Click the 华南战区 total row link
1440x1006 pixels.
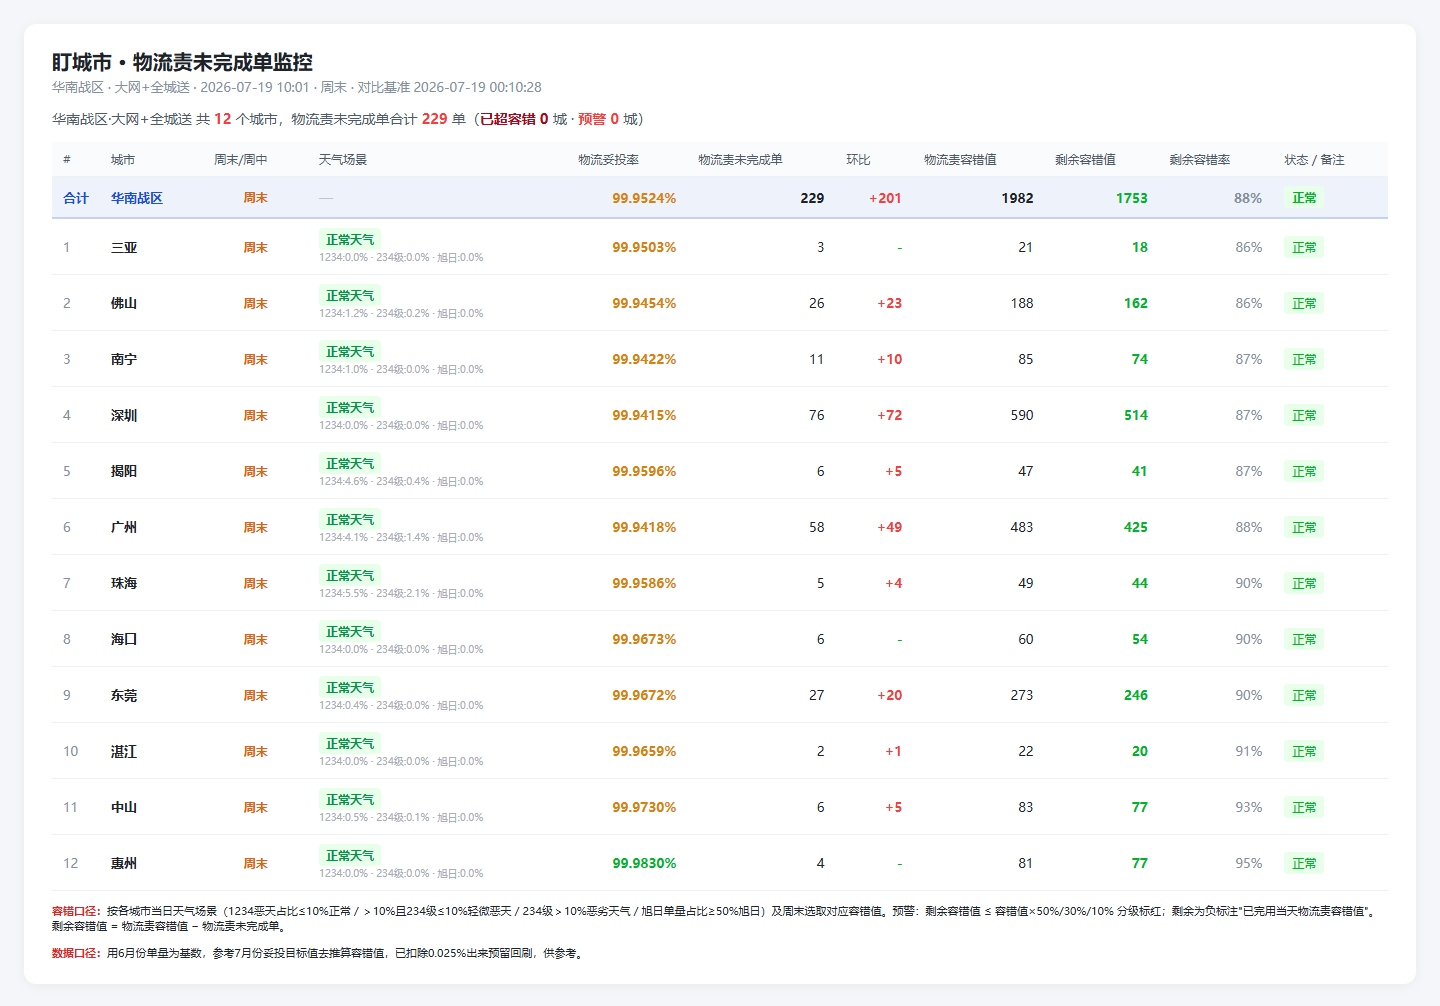tap(137, 198)
